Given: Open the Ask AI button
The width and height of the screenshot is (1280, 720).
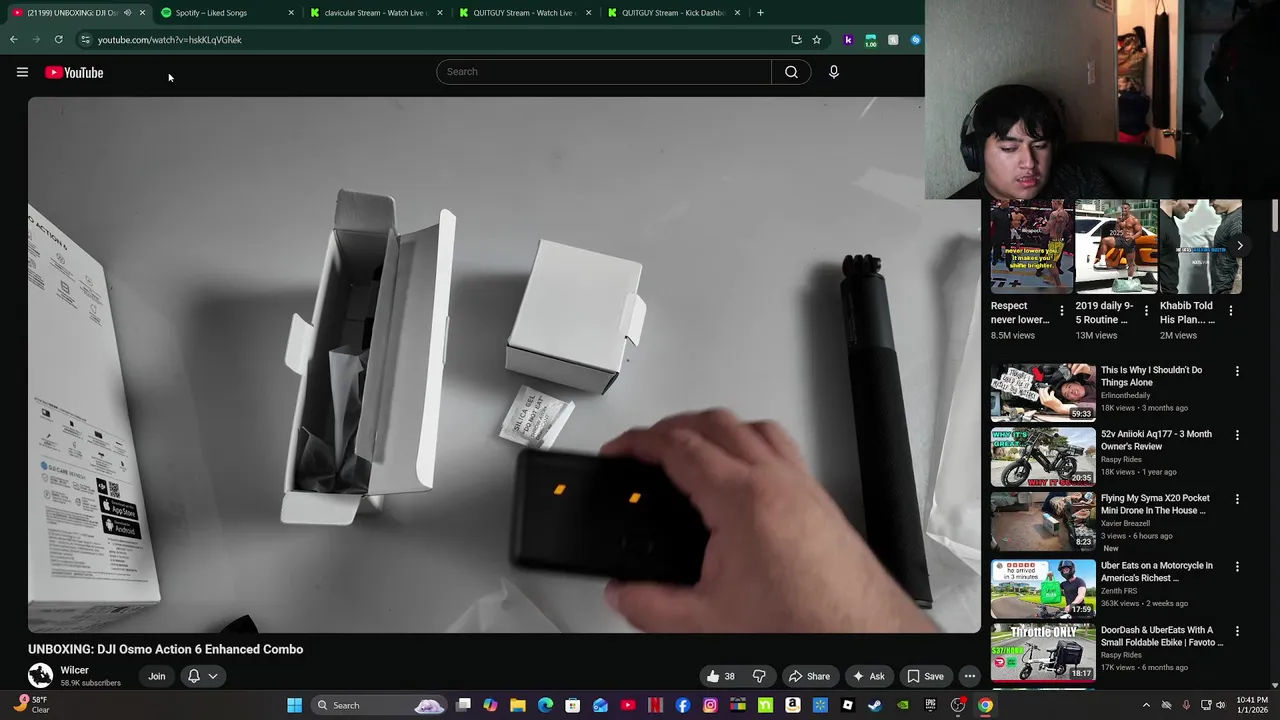Looking at the screenshot, I should (x=868, y=676).
